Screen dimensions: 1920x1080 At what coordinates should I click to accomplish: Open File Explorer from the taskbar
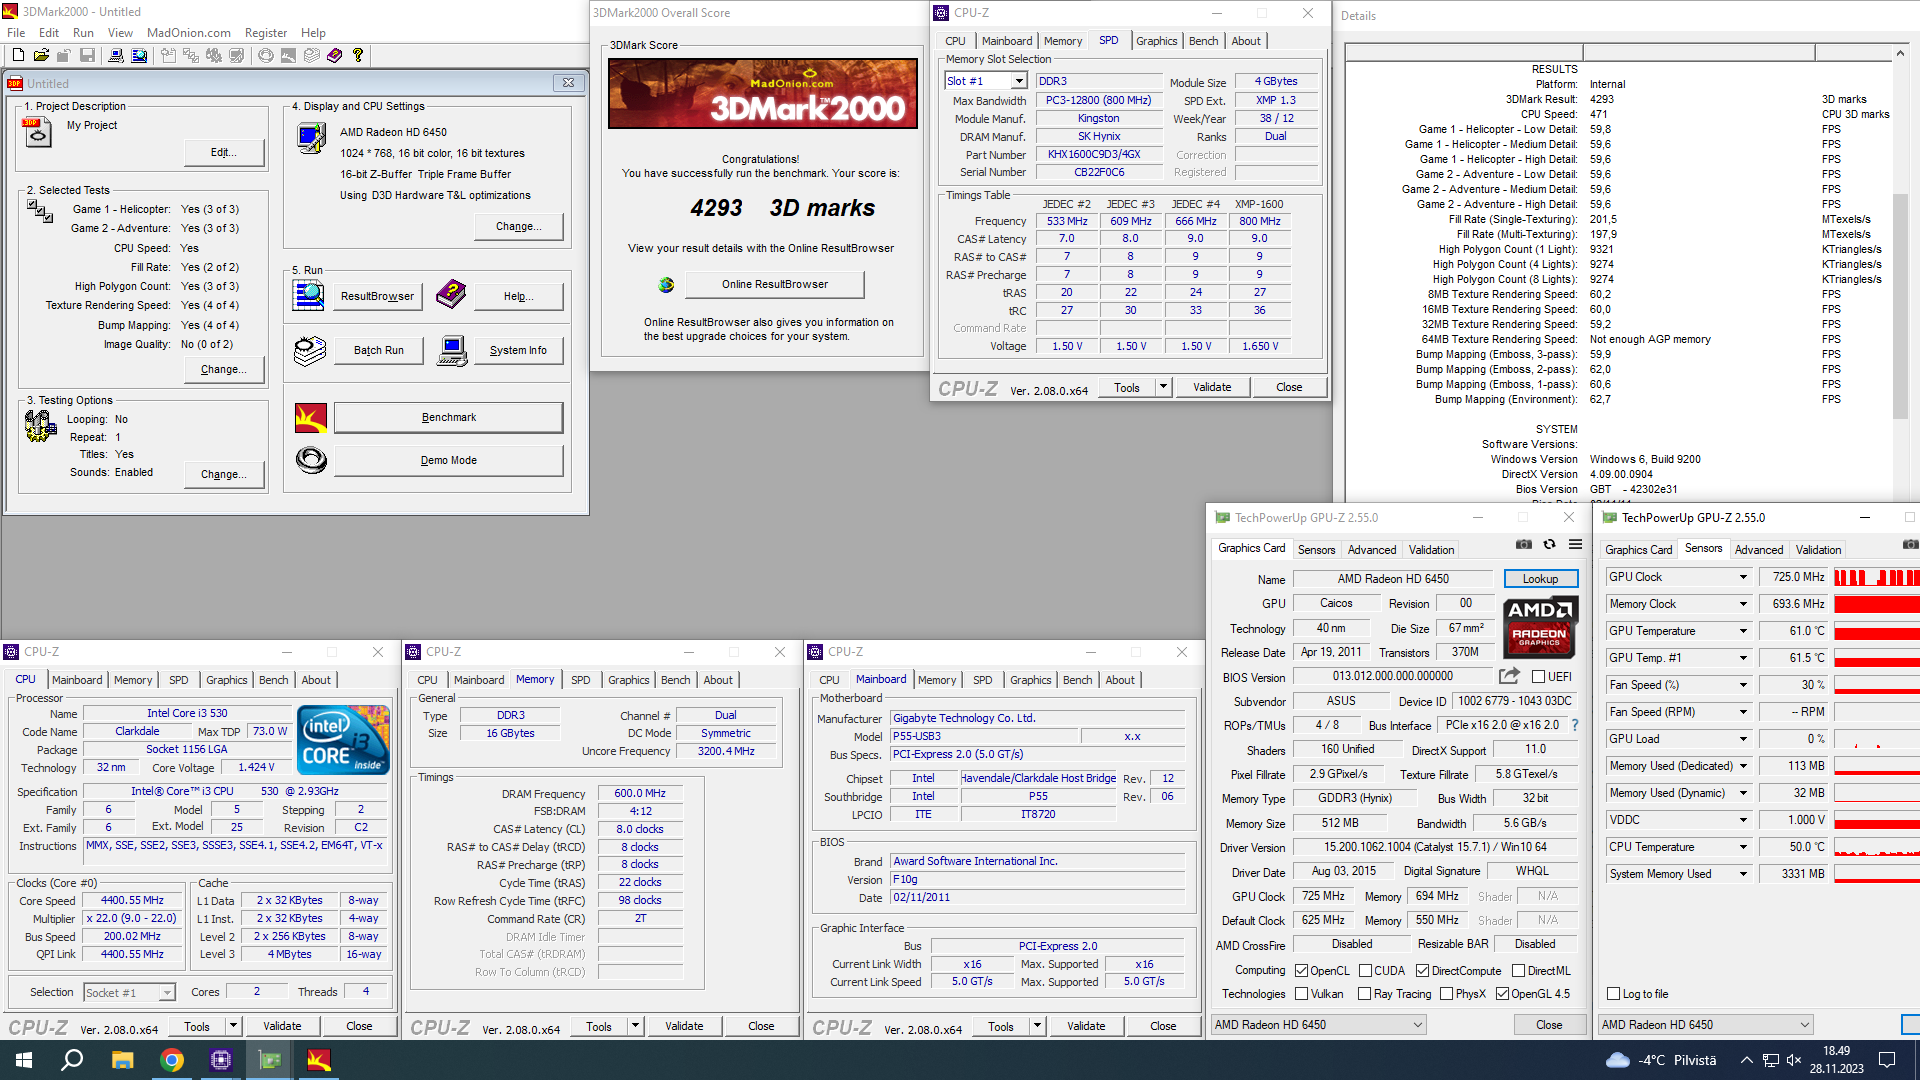pyautogui.click(x=122, y=1060)
